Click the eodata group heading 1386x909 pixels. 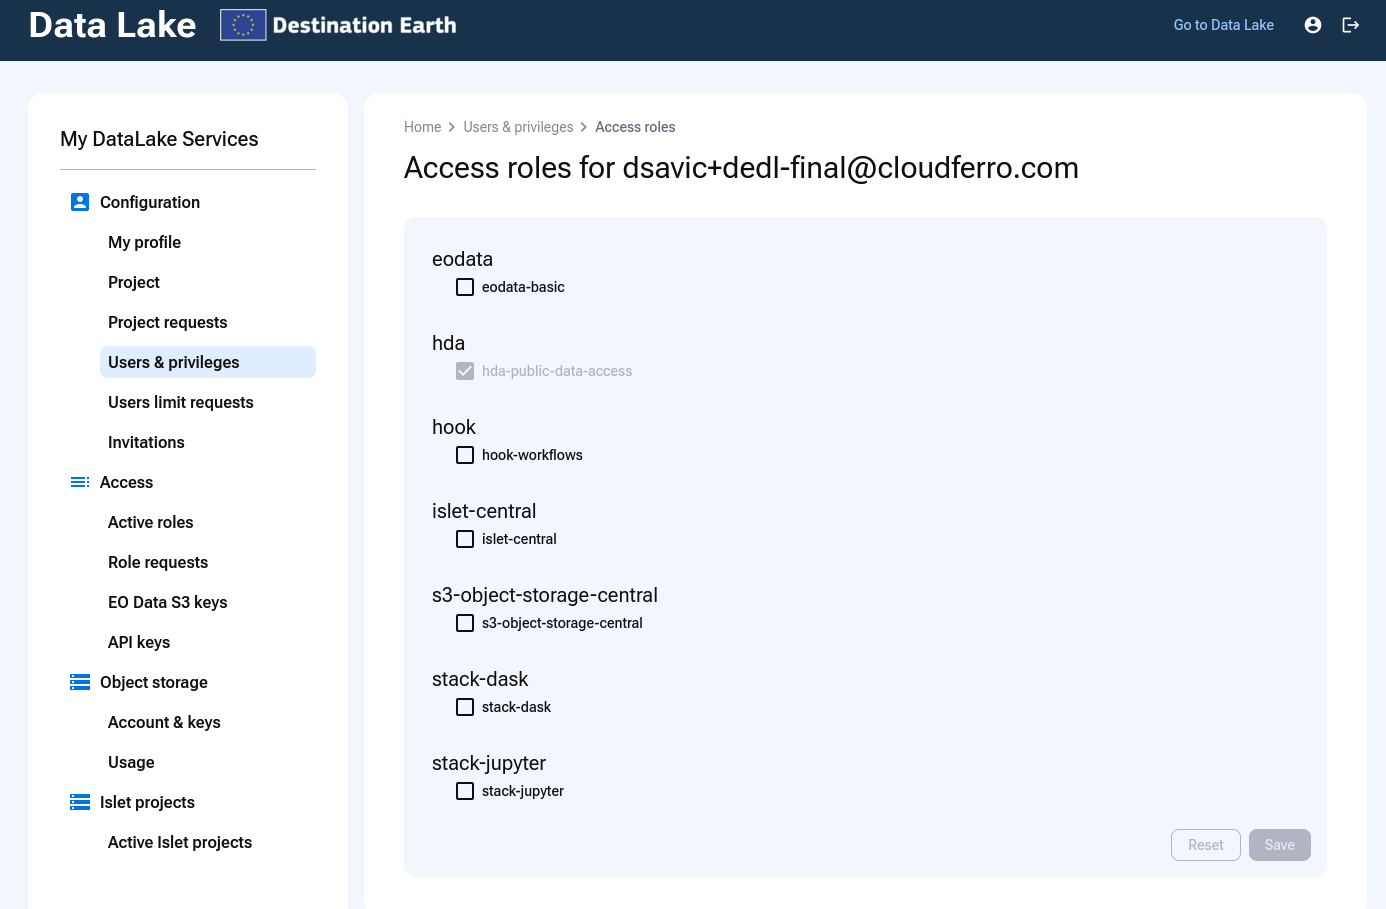pyautogui.click(x=462, y=259)
